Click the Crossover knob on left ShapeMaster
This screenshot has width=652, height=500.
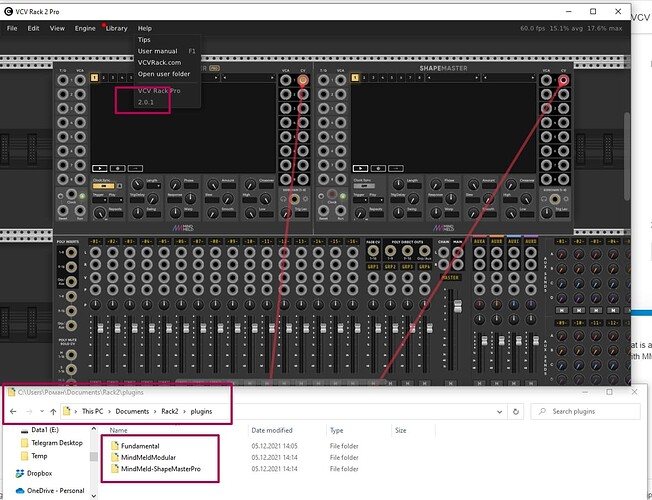pos(250,184)
